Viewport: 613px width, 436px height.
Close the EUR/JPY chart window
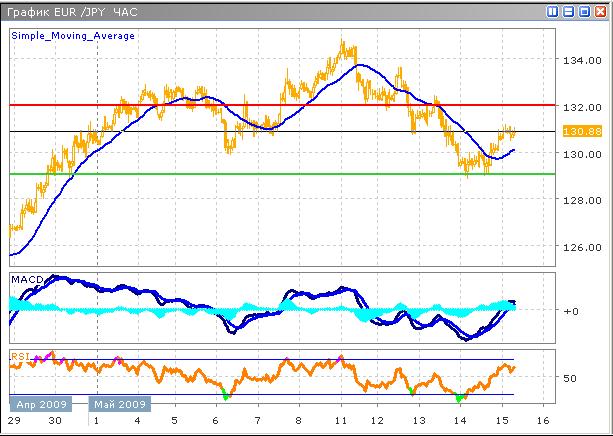pyautogui.click(x=601, y=11)
